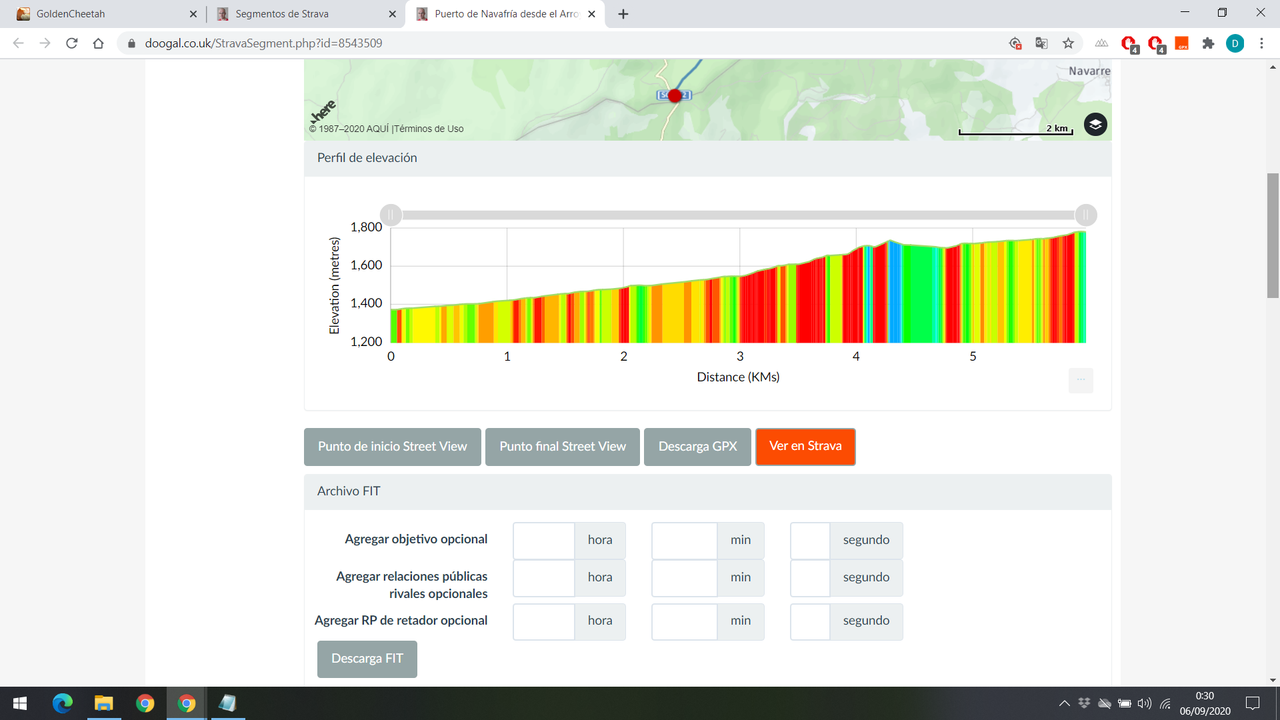Open the orange GPX extension icon
This screenshot has height=720, width=1280.
(1181, 43)
